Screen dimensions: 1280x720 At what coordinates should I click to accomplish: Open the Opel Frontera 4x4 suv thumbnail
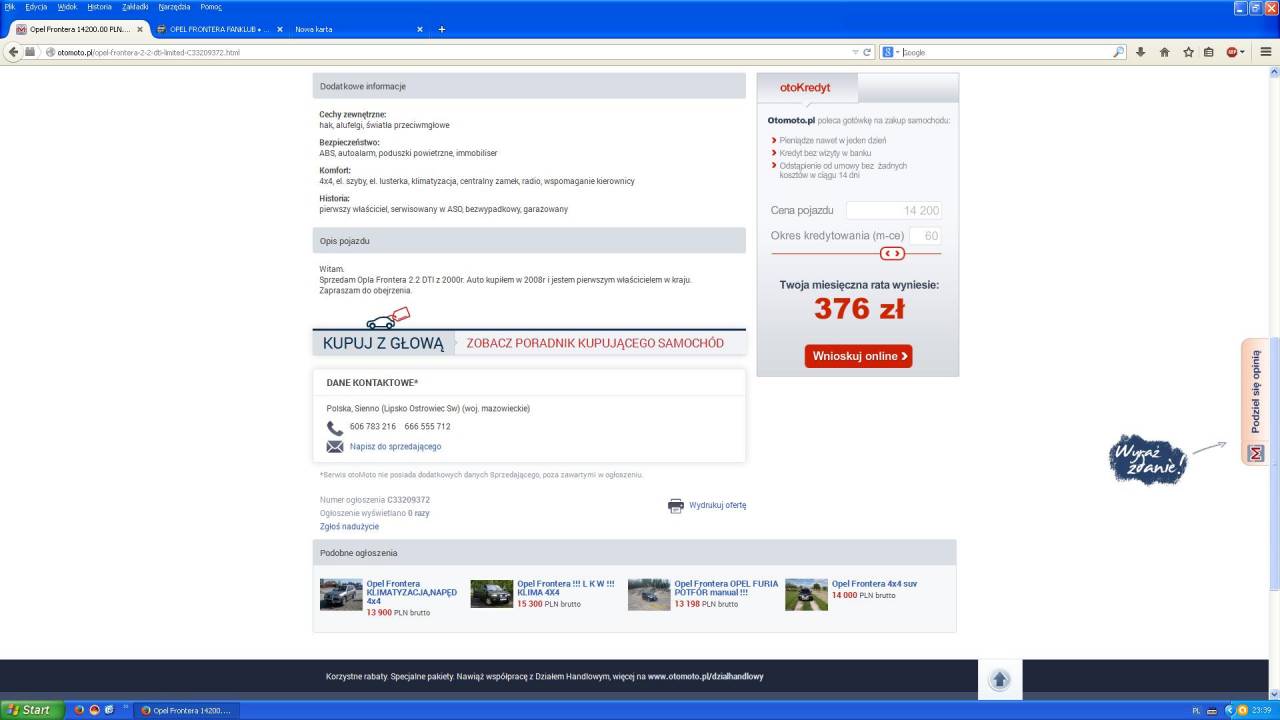click(x=806, y=594)
